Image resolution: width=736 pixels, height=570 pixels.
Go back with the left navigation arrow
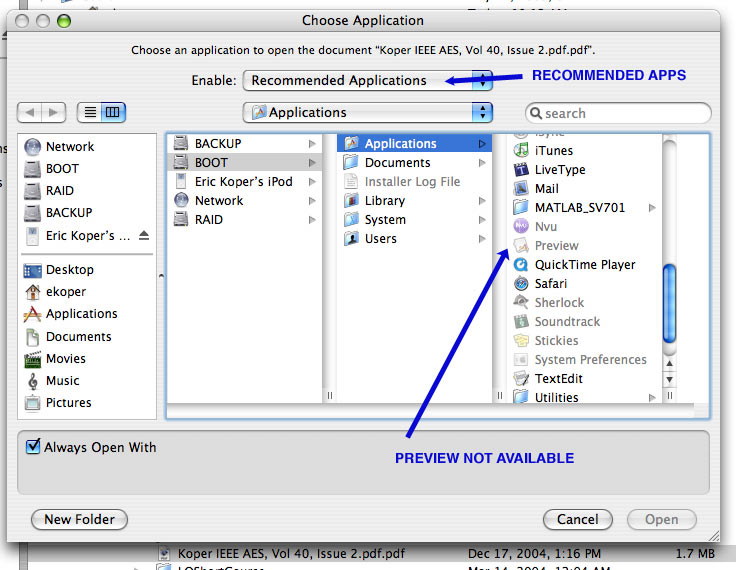click(30, 112)
